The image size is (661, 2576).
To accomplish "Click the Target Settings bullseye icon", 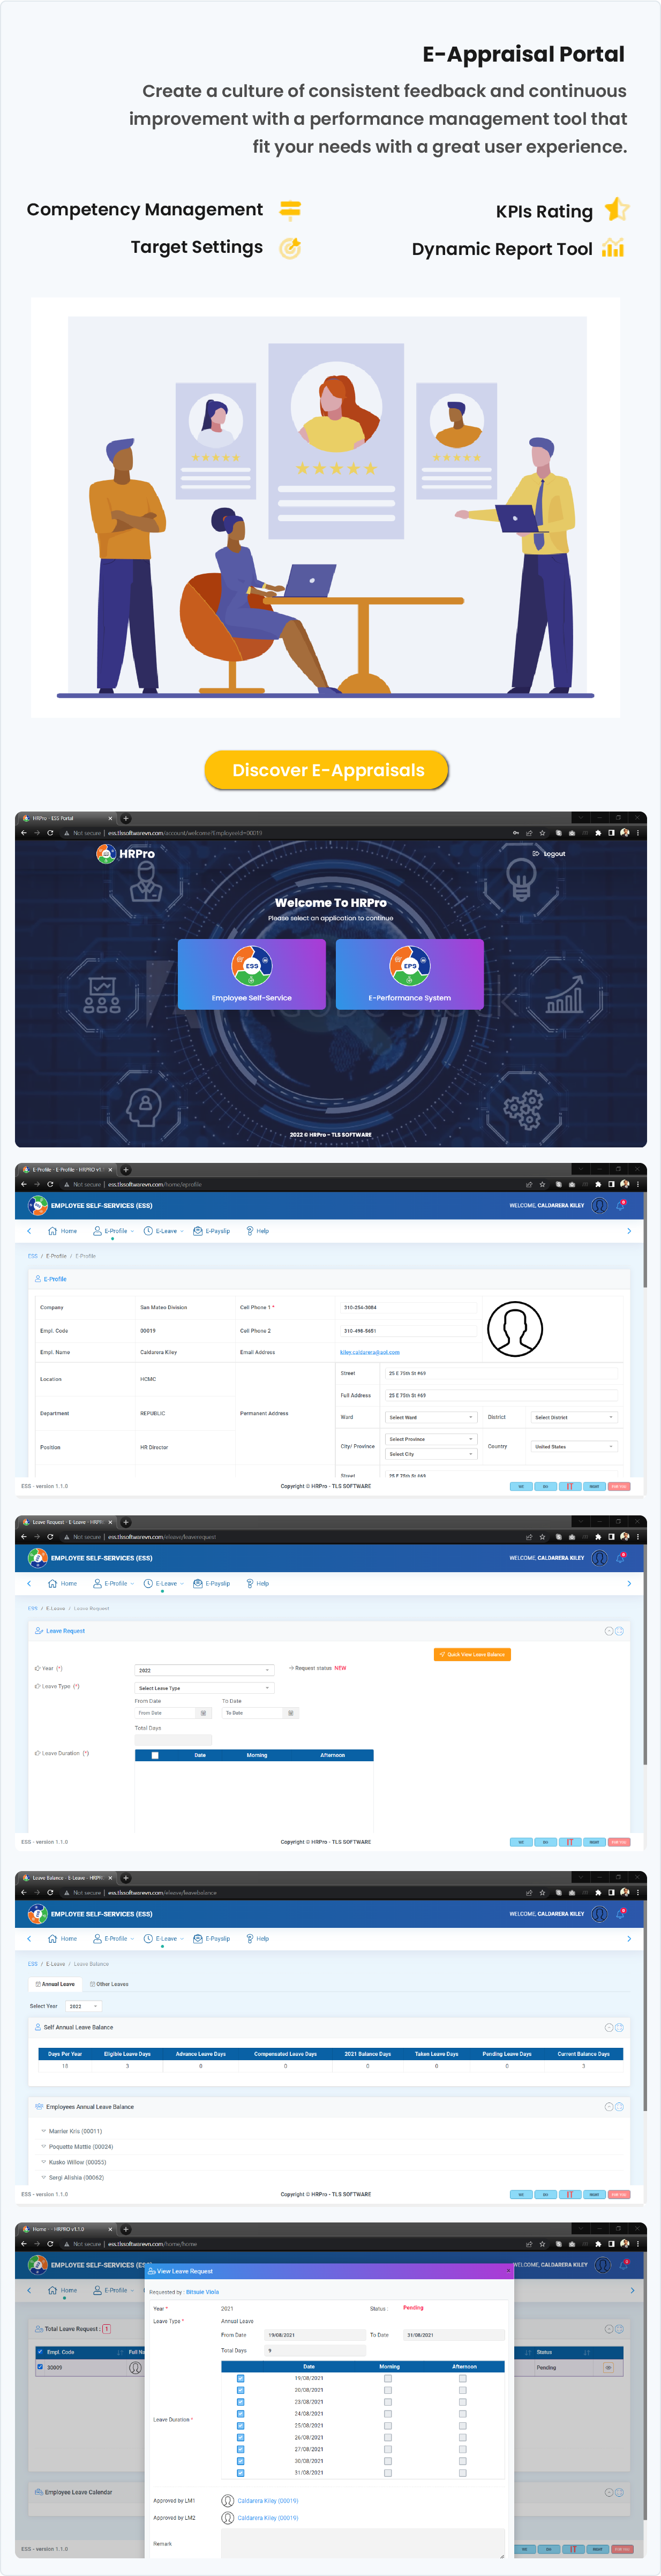I will coord(290,248).
